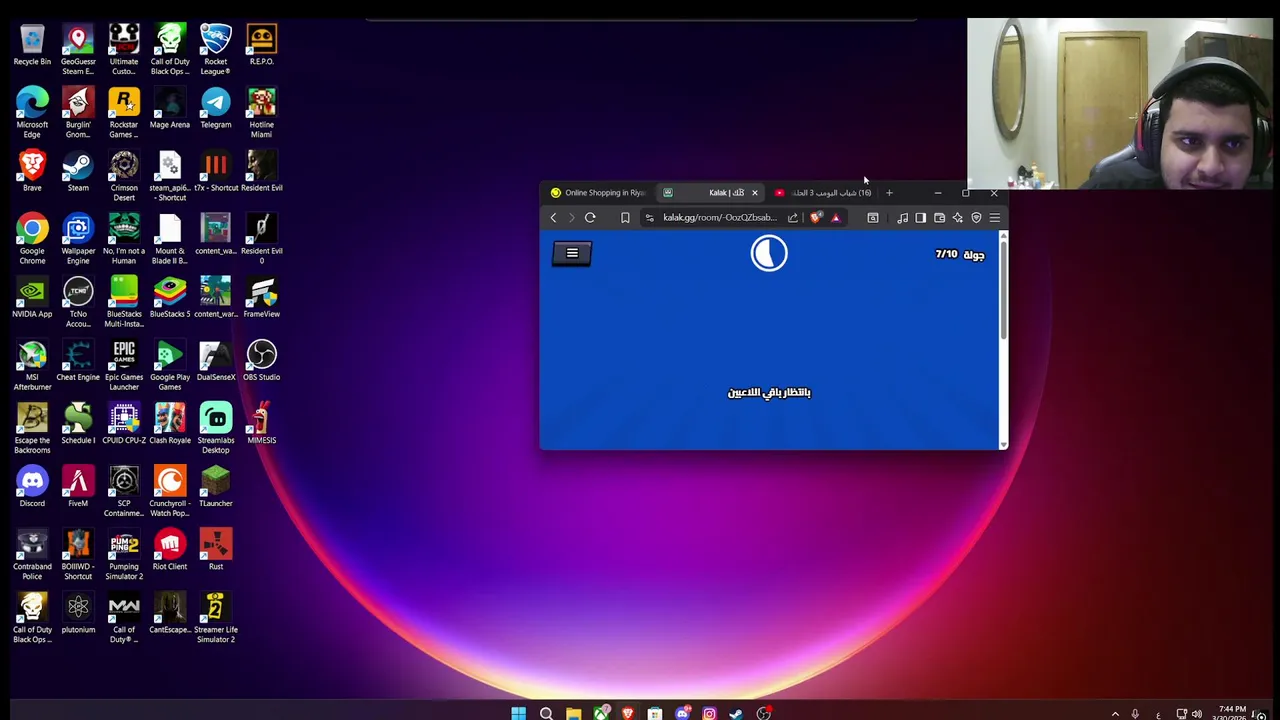Select NVIDIA App desktop icon
This screenshot has width=1280, height=720.
tap(32, 298)
